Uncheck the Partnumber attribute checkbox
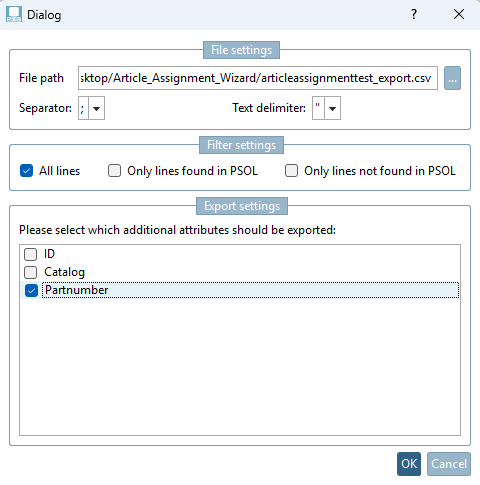 (x=31, y=290)
